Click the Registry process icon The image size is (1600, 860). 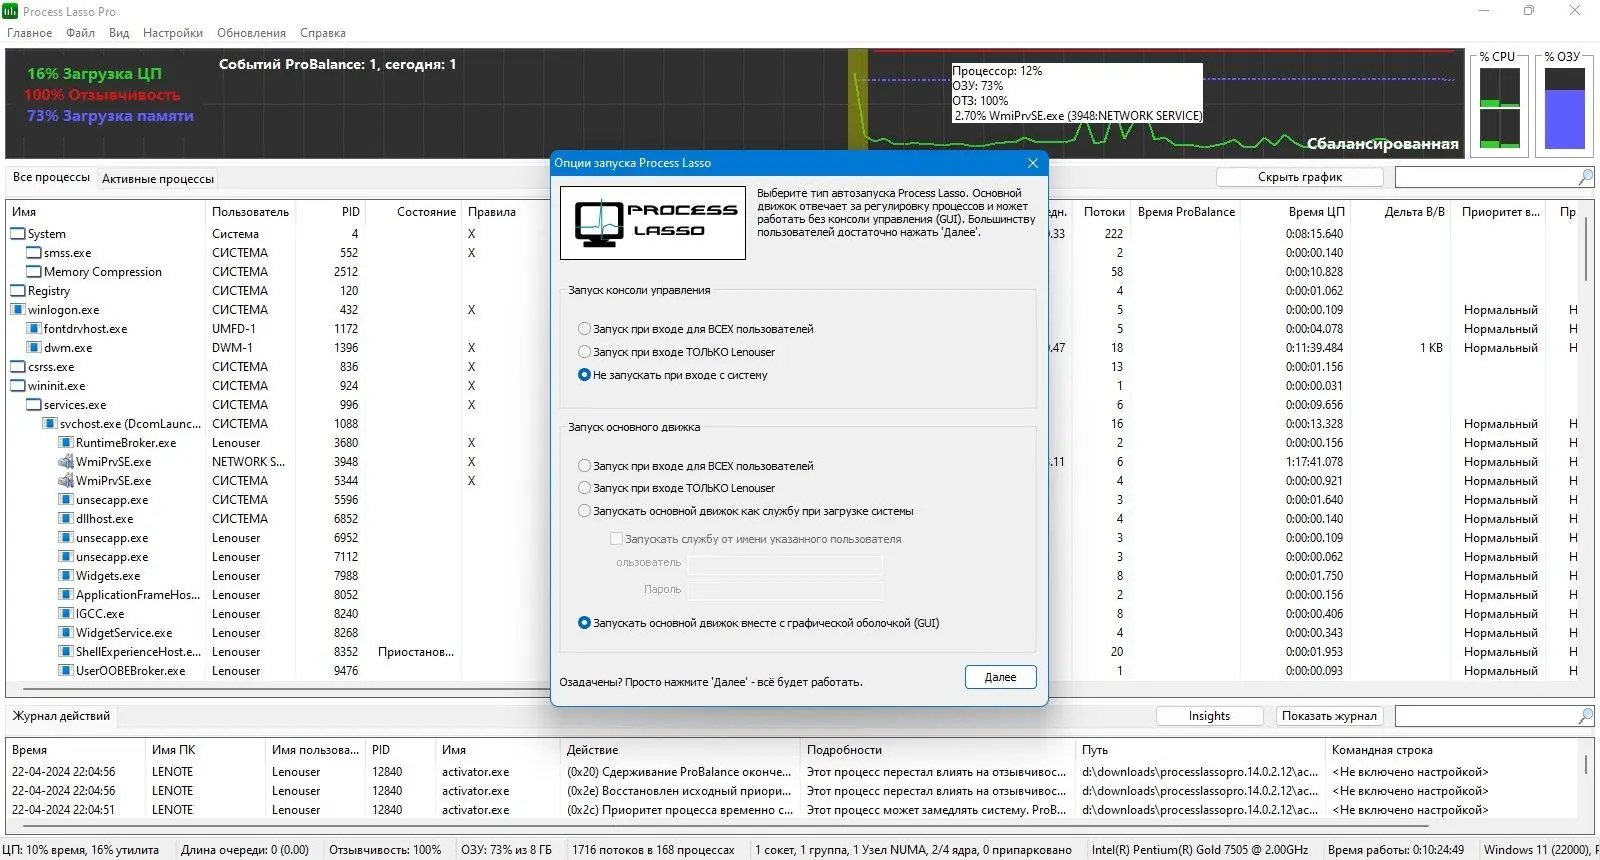click(x=18, y=291)
